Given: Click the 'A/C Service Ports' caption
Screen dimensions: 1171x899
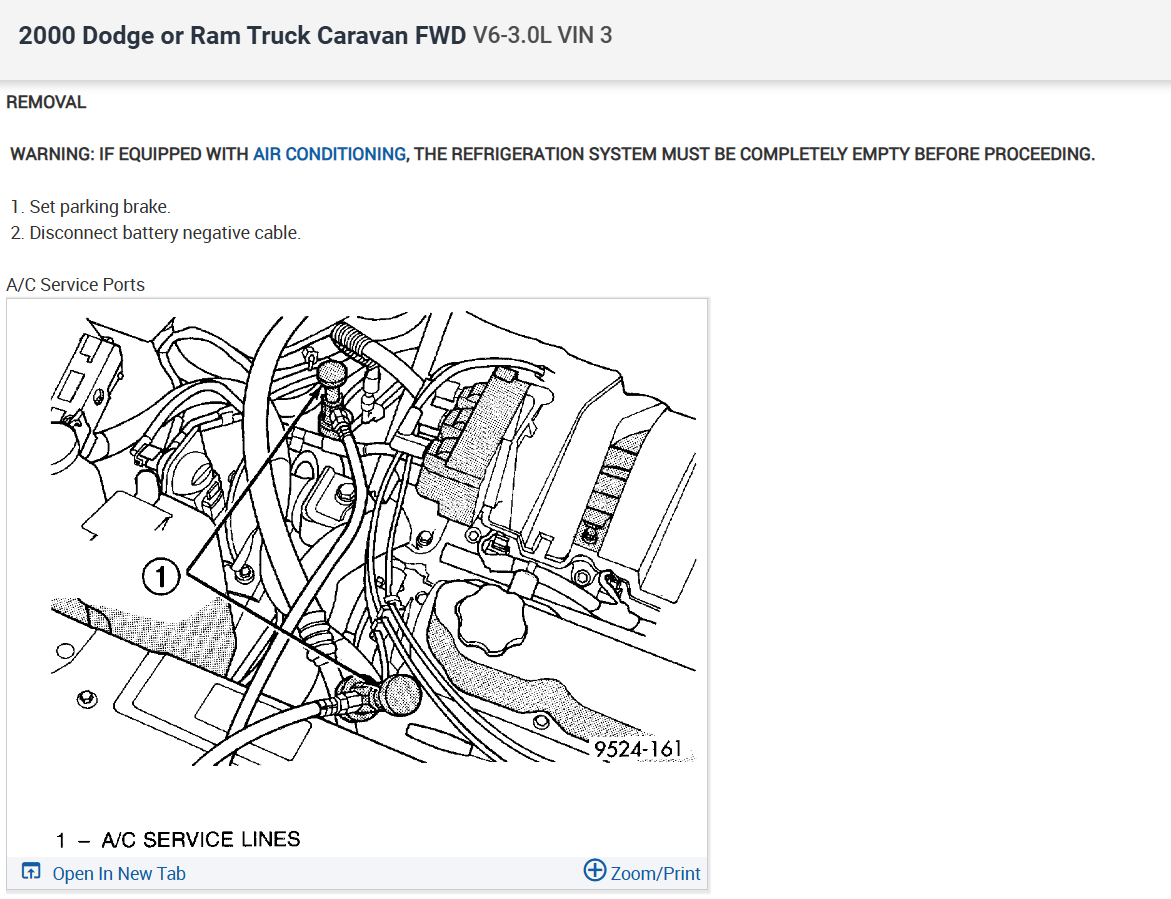Looking at the screenshot, I should coord(75,284).
